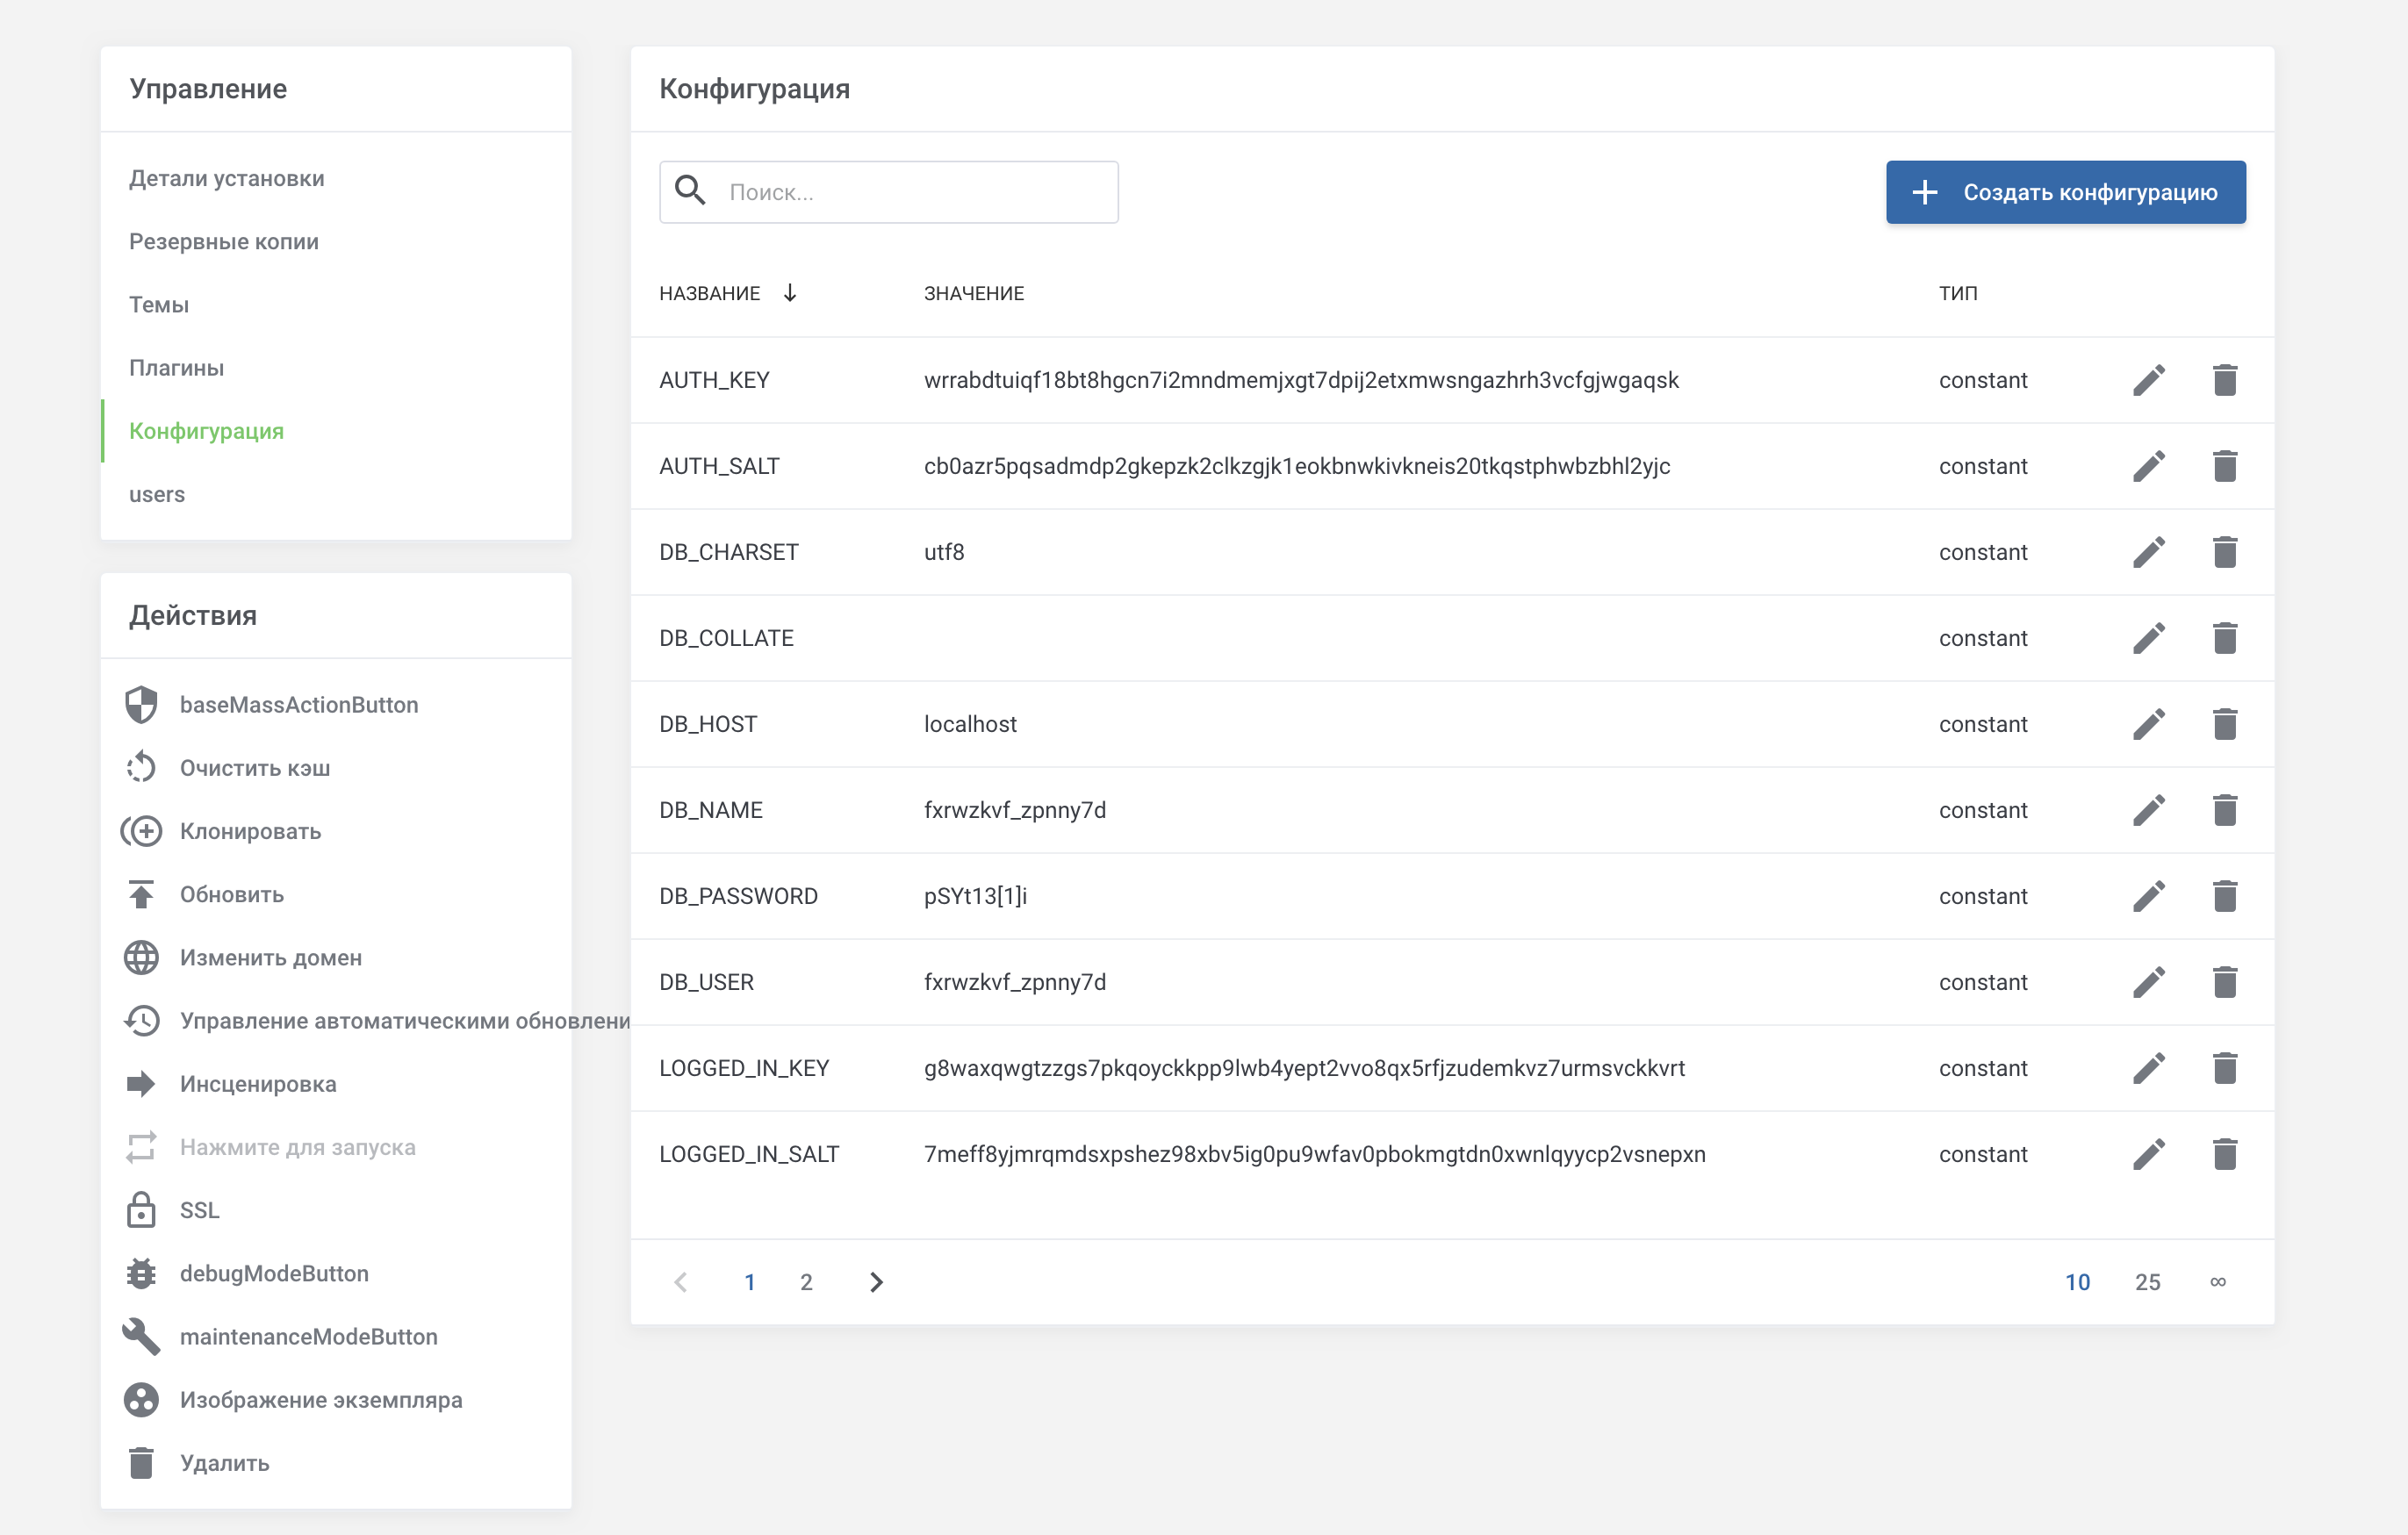This screenshot has width=2408, height=1535.
Task: Click Изображение экземпляра action
Action: pyautogui.click(x=321, y=1400)
